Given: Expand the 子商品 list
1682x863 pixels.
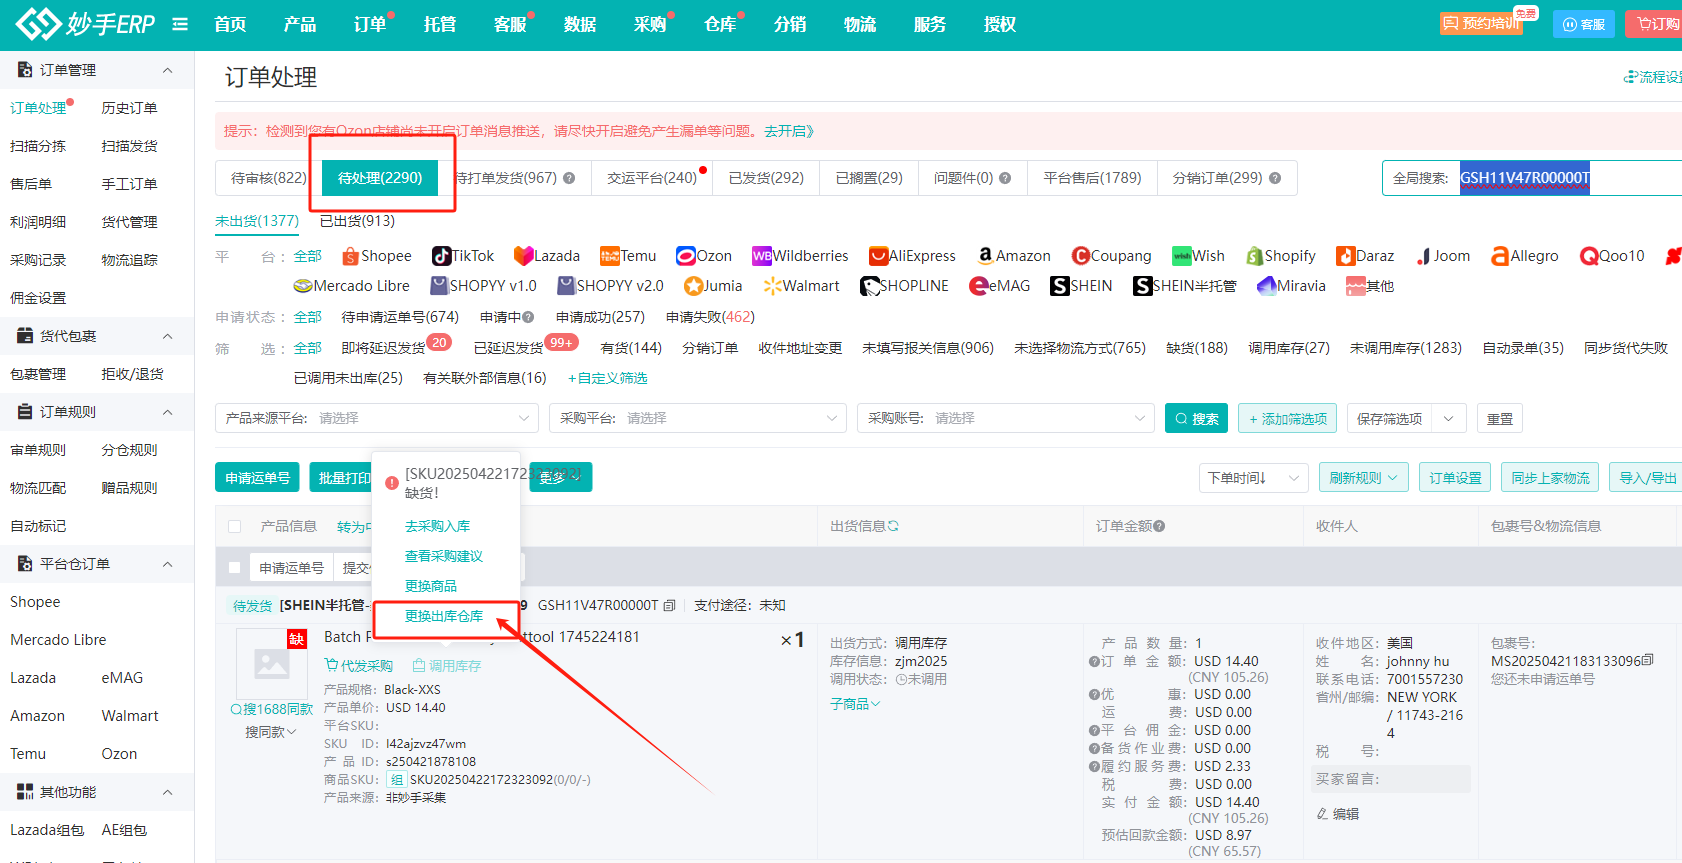Looking at the screenshot, I should pyautogui.click(x=855, y=704).
